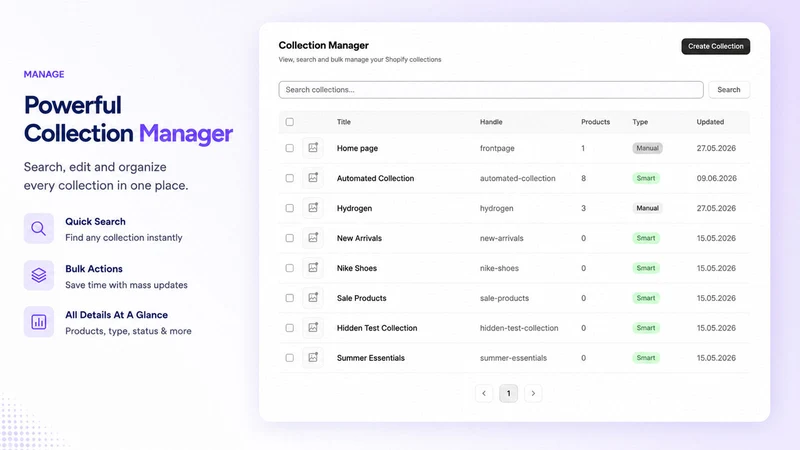Click the Bulk Actions feature title
This screenshot has height=450, width=800.
click(94, 269)
